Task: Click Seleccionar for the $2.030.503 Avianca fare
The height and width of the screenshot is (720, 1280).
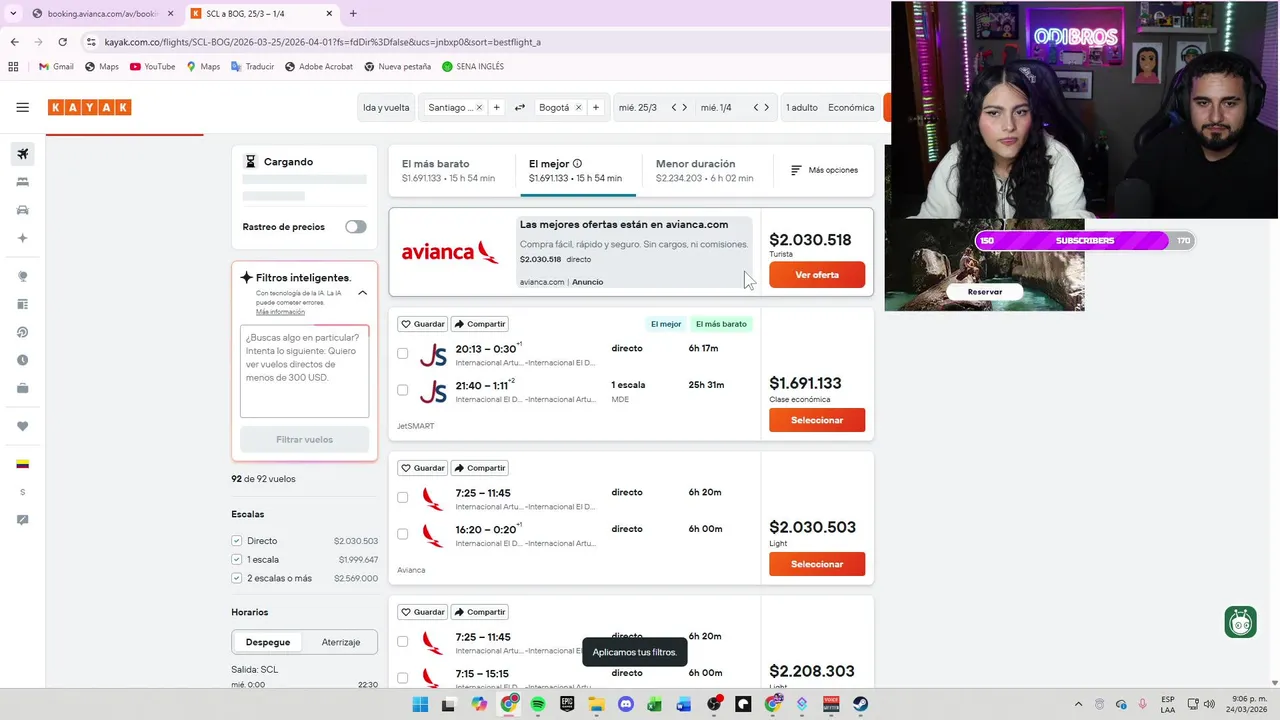Action: point(817,564)
